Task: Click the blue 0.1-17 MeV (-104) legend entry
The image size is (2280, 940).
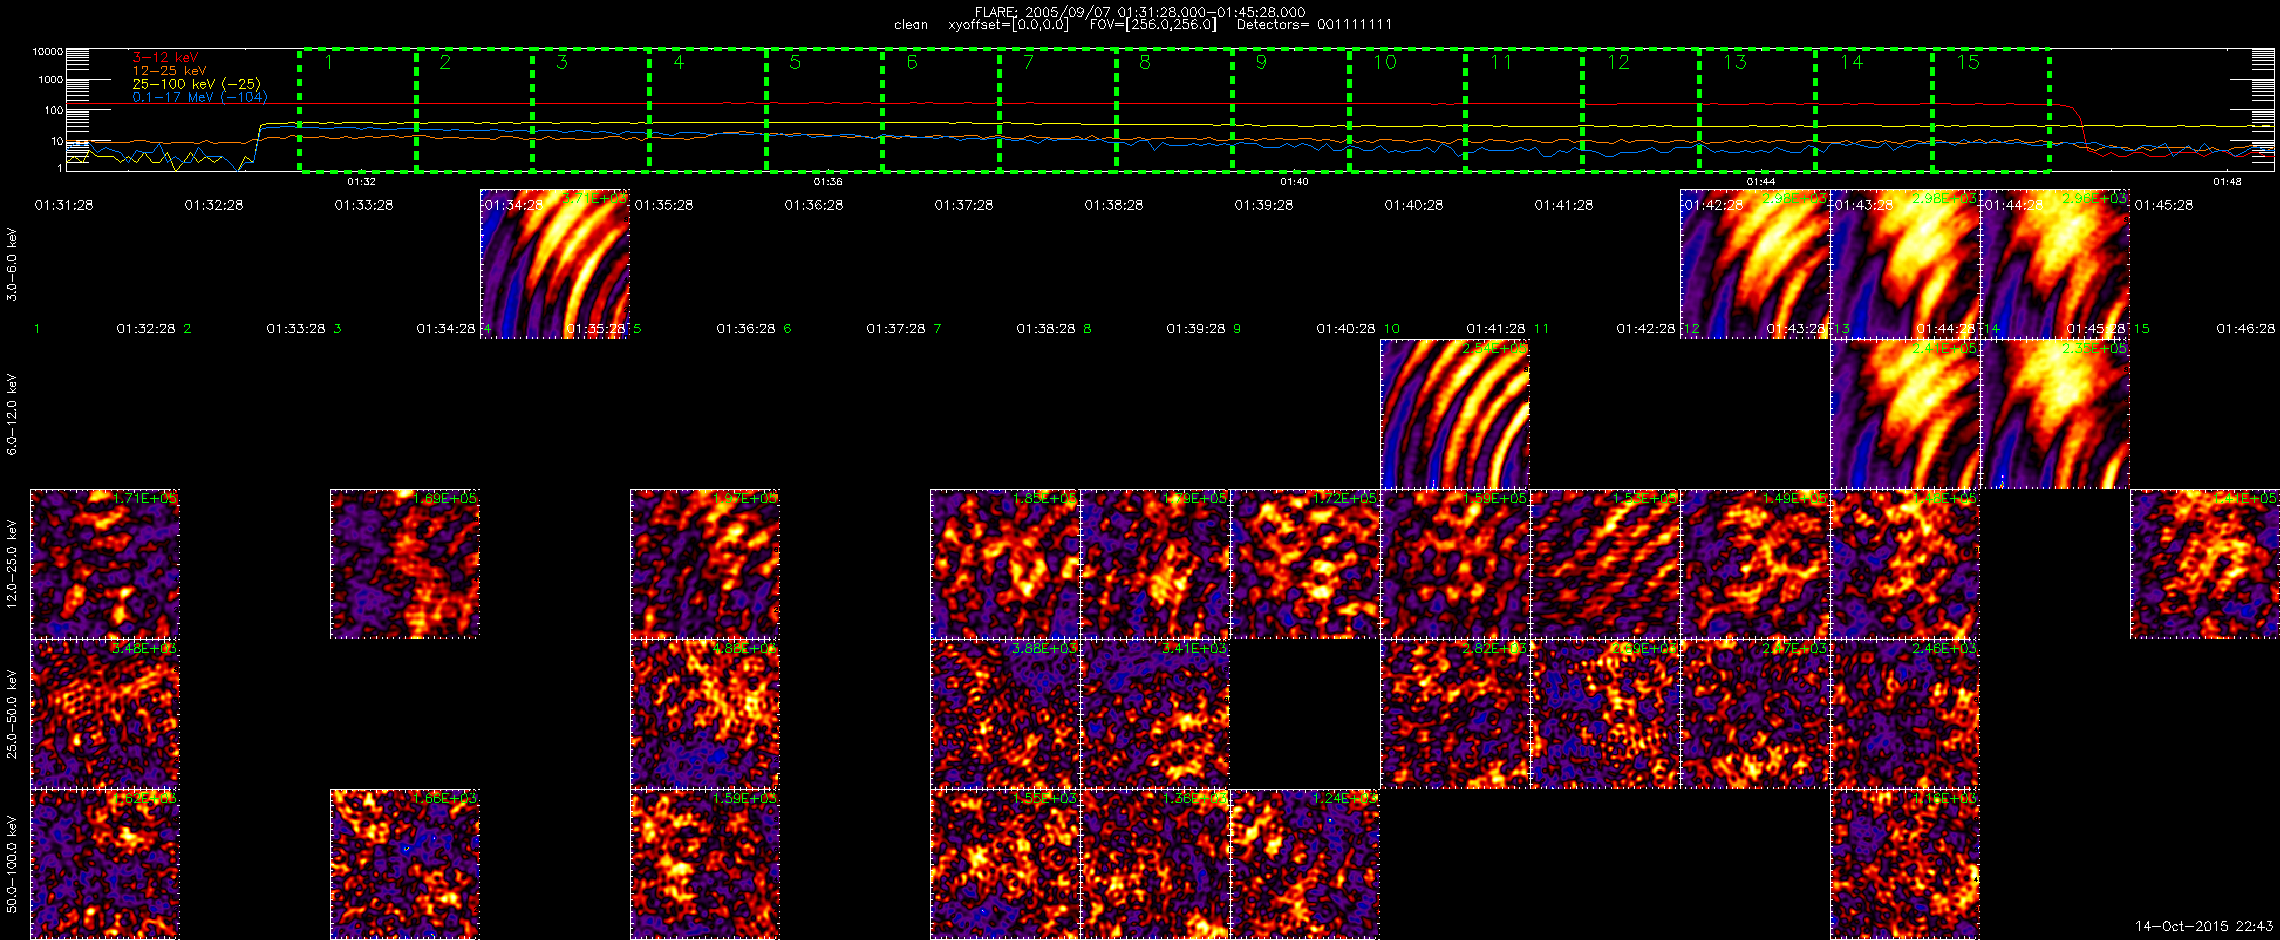Action: pos(200,97)
